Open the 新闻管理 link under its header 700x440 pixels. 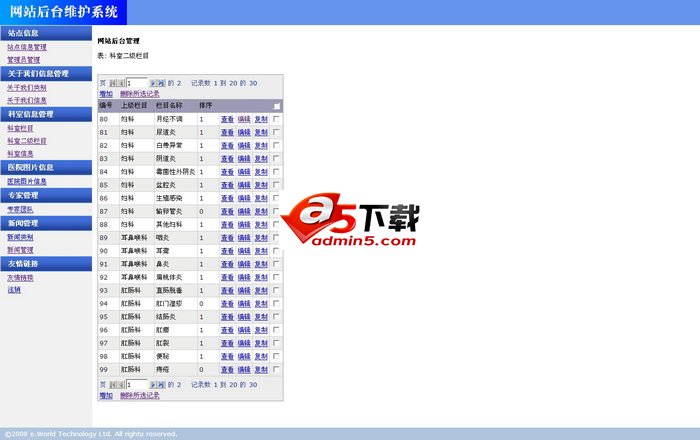20,250
